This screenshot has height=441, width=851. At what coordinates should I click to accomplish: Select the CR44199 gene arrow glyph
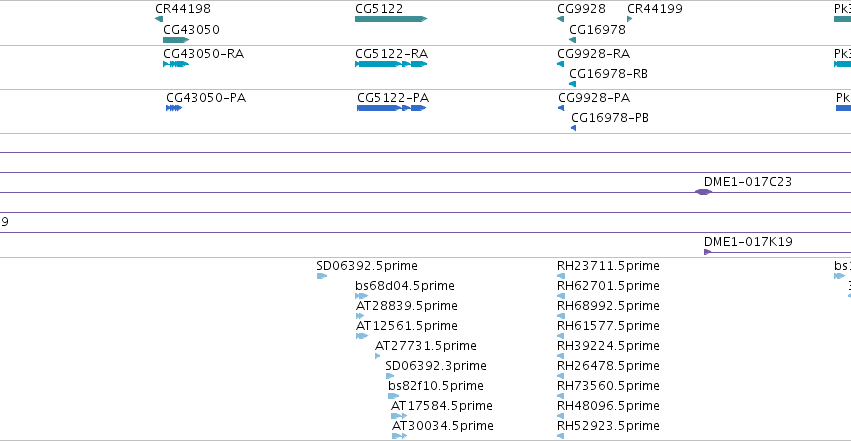click(630, 19)
